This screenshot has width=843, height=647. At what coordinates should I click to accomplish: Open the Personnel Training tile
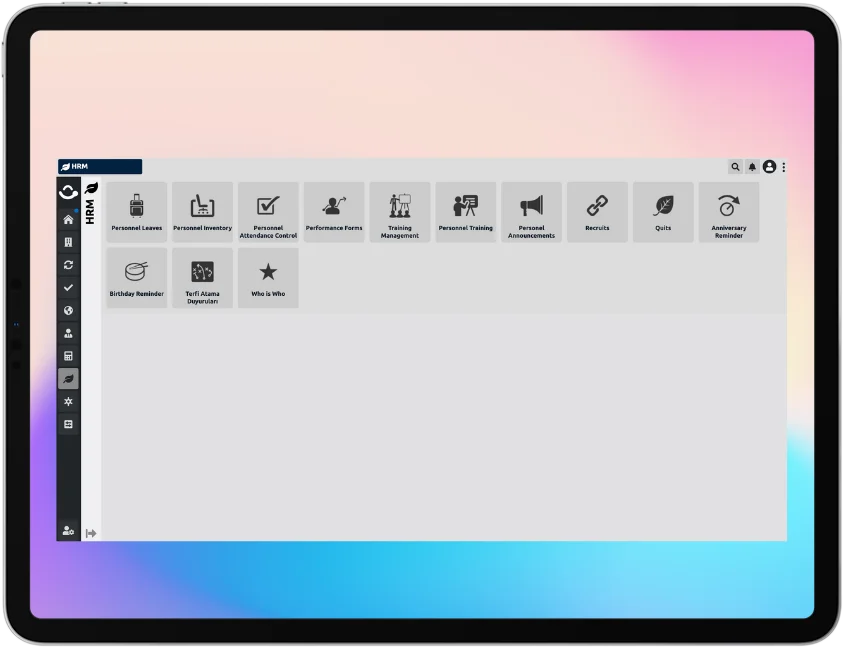click(x=465, y=211)
